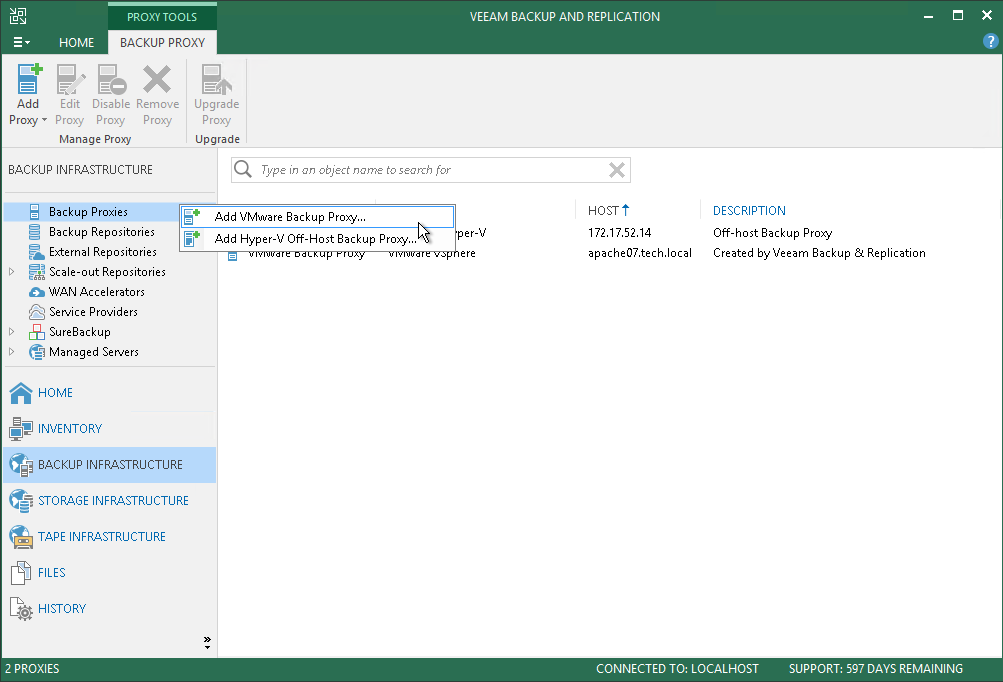Expand the Scale-out Repositories node arrow

click(x=12, y=272)
